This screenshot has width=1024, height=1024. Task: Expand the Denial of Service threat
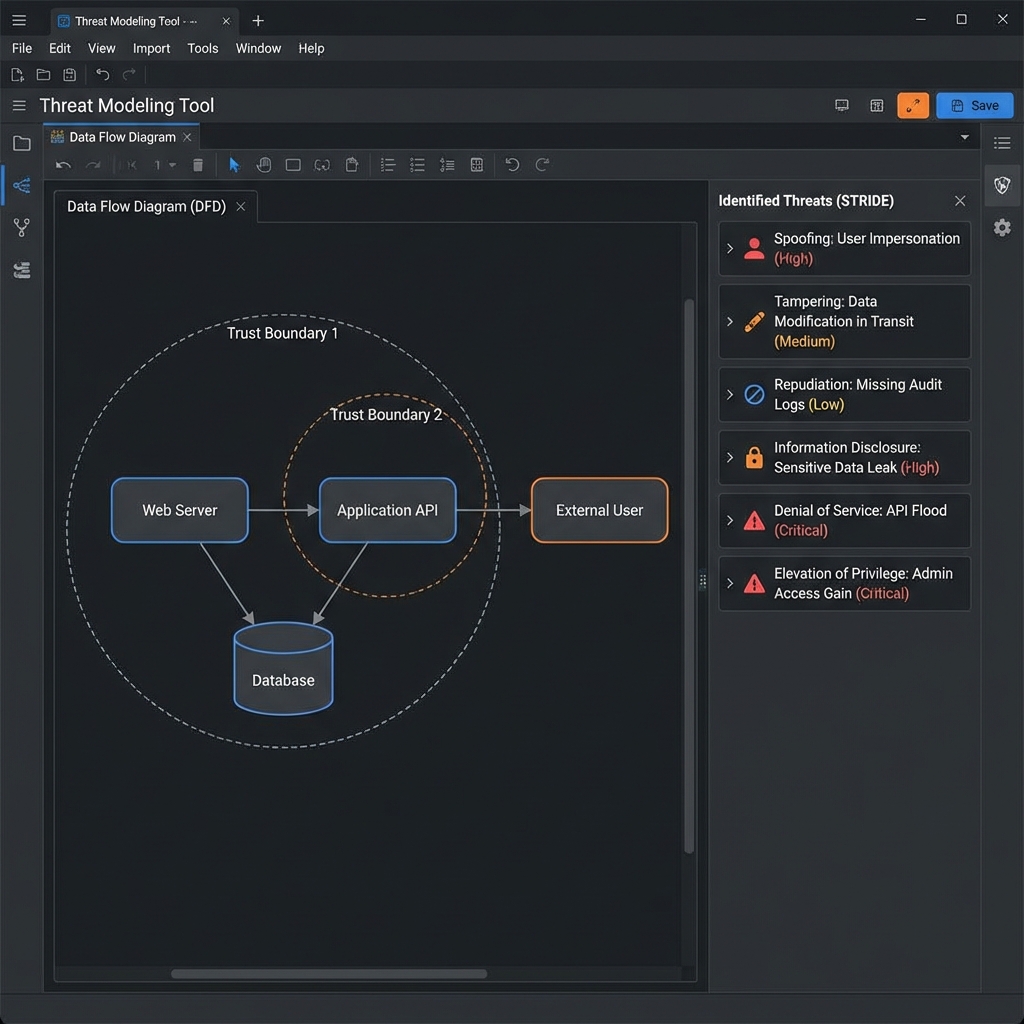tap(730, 520)
